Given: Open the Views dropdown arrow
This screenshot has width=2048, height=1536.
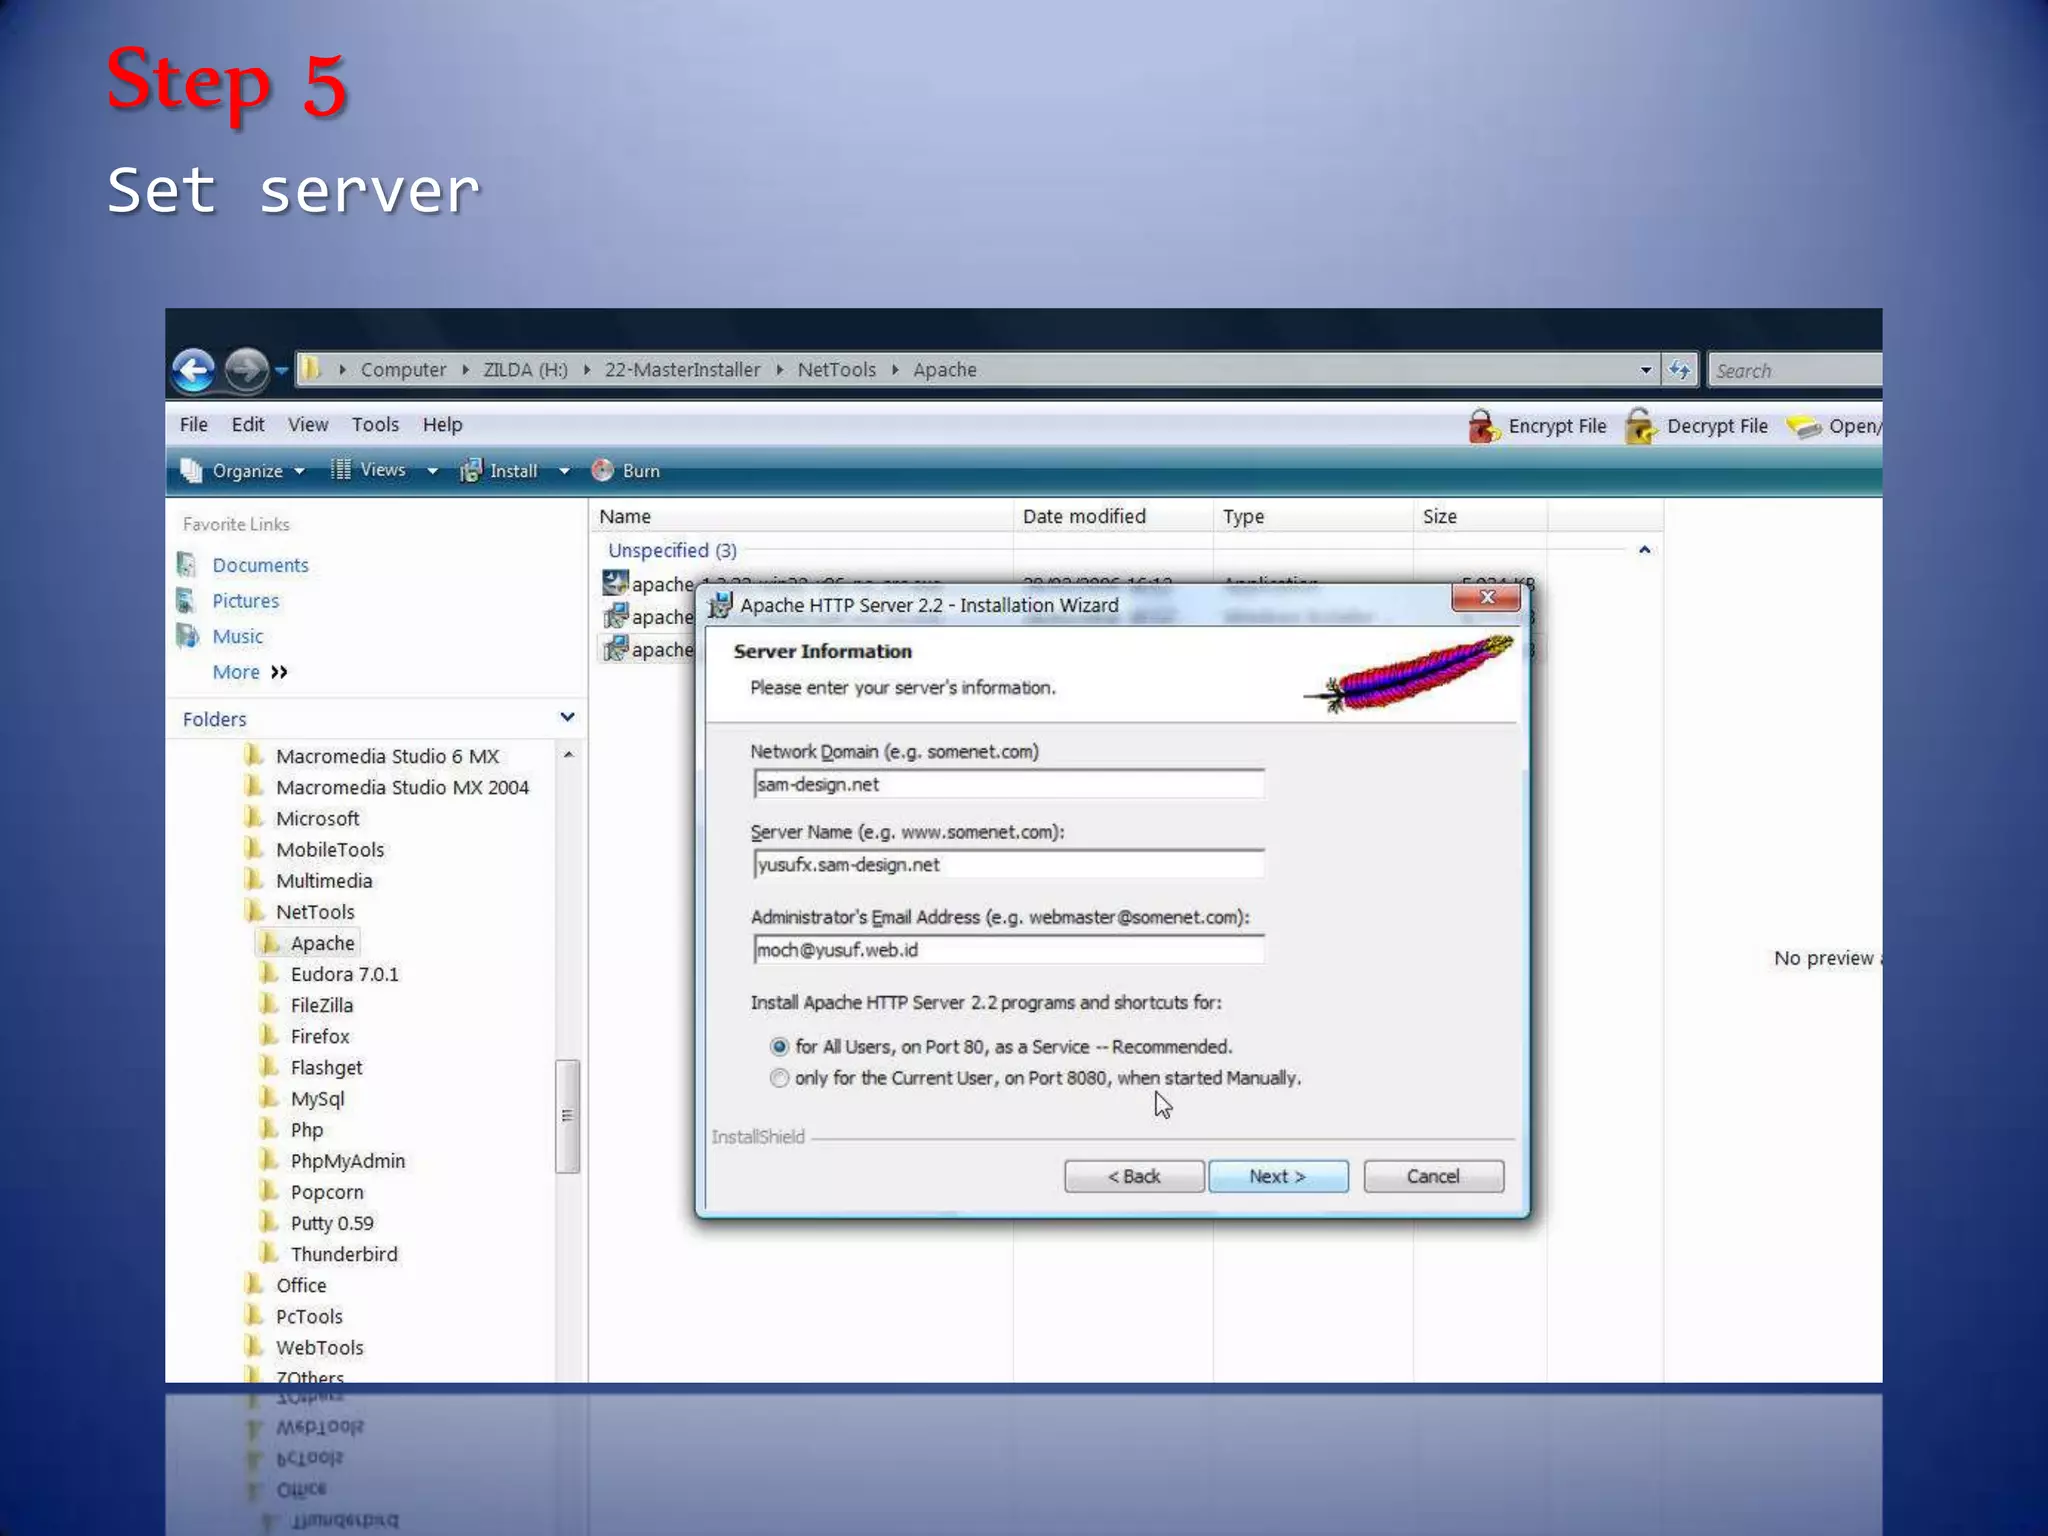Looking at the screenshot, I should 432,471.
